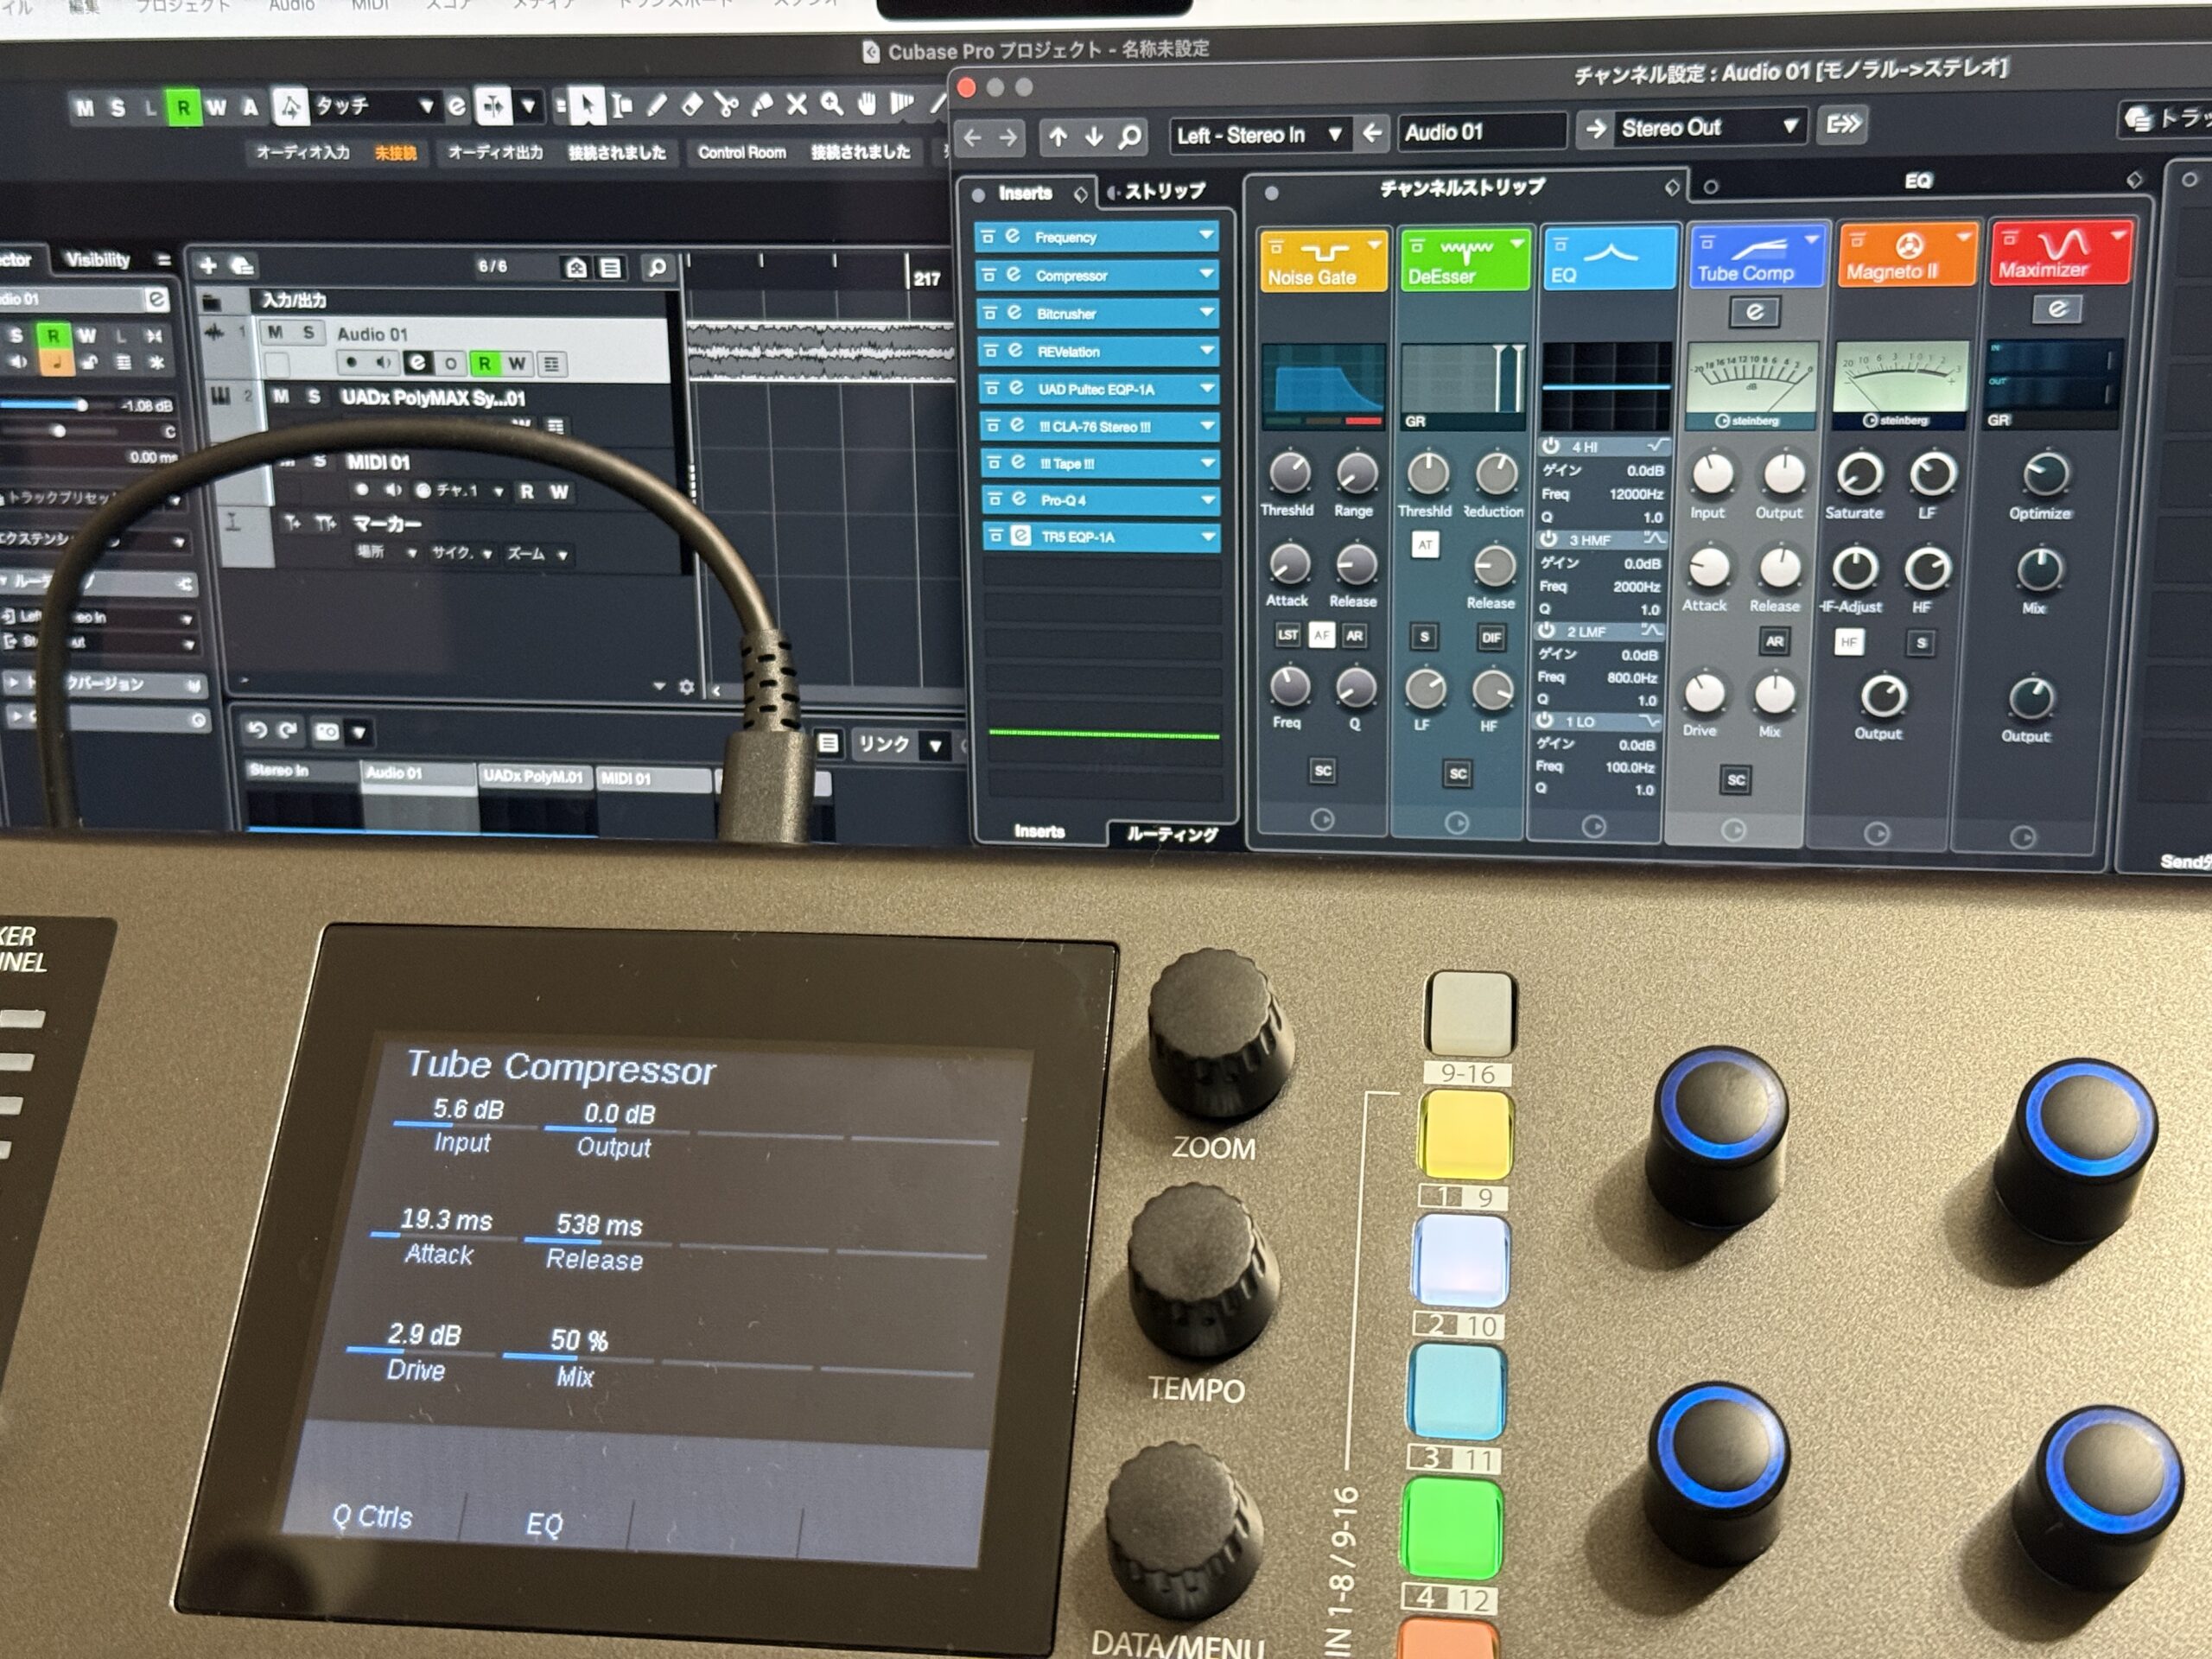The height and width of the screenshot is (1659, 2212).
Task: Click the Undo arrow in lower zone
Action: click(257, 730)
